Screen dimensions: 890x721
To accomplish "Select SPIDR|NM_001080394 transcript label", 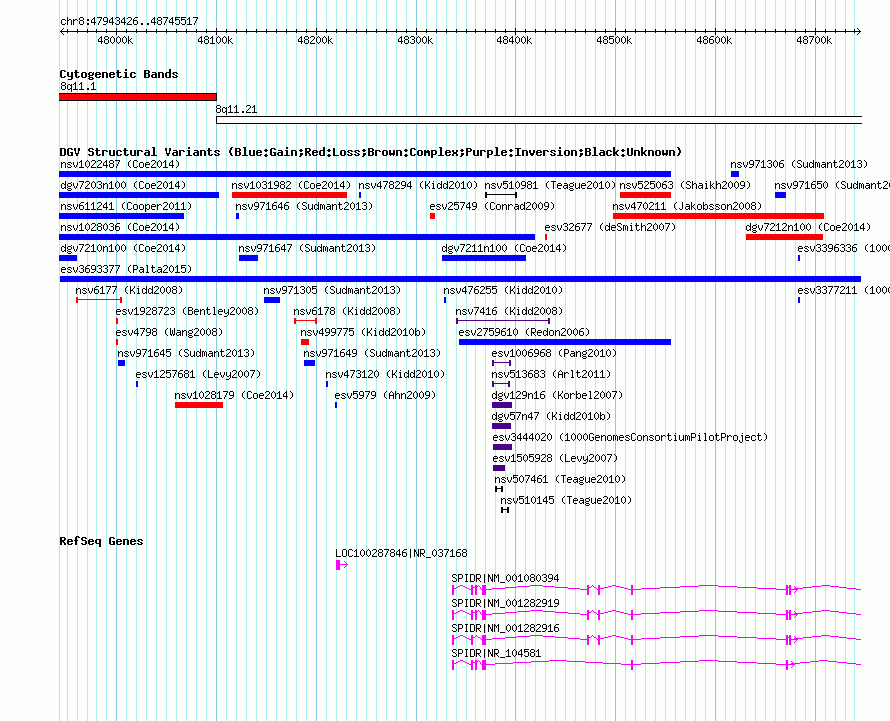I will (x=505, y=578).
